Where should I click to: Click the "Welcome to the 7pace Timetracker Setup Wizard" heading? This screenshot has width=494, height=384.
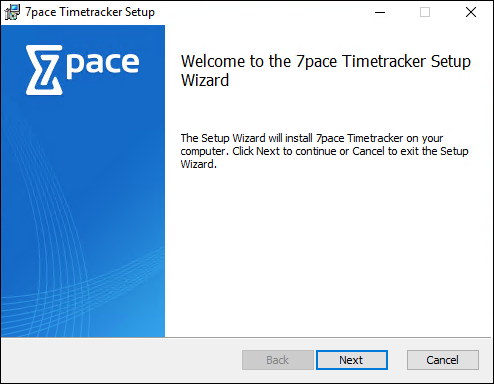pos(326,70)
